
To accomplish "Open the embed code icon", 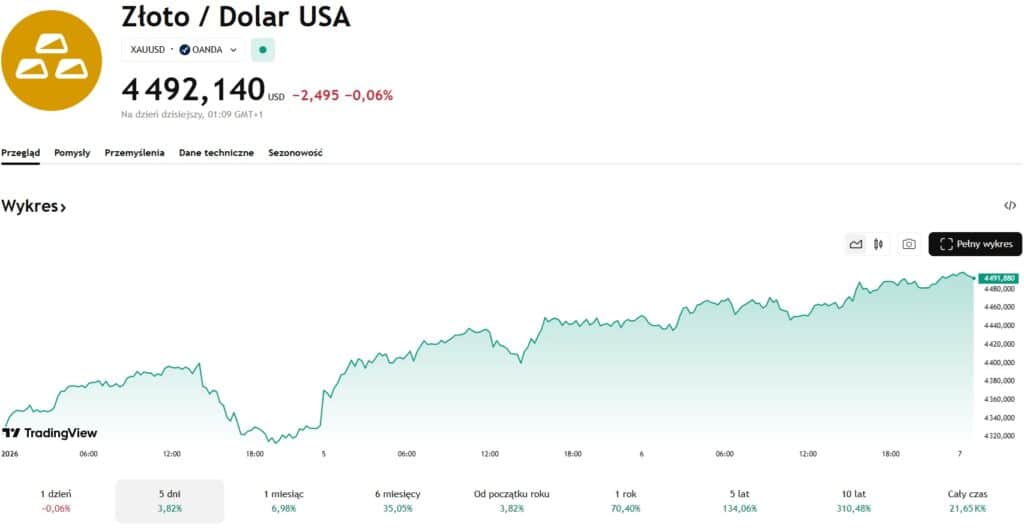I will click(1010, 206).
